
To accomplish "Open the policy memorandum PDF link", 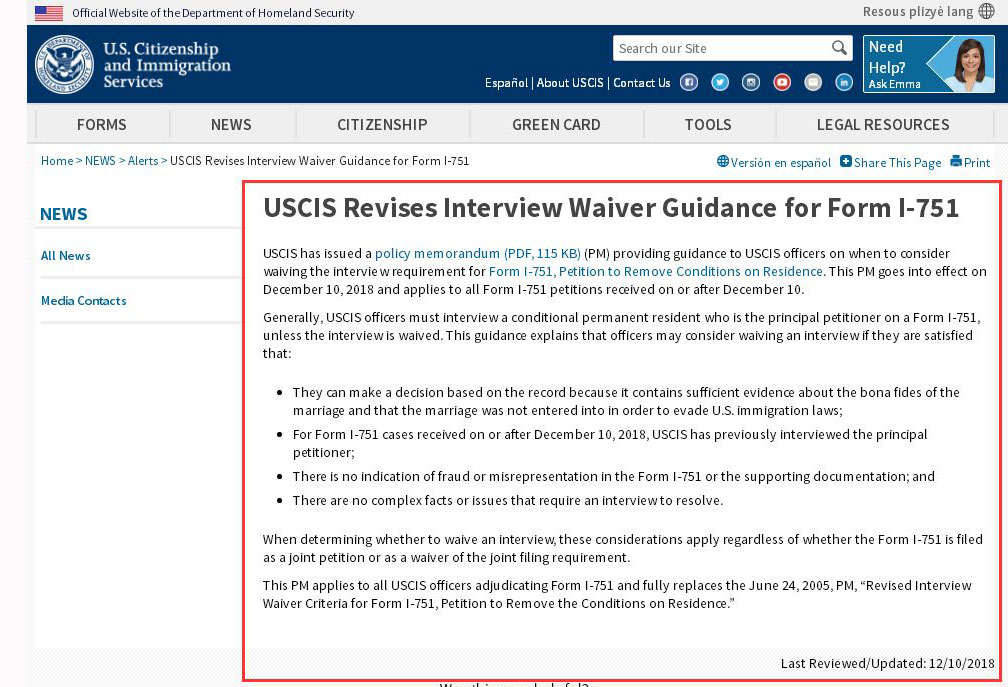I will (x=477, y=254).
